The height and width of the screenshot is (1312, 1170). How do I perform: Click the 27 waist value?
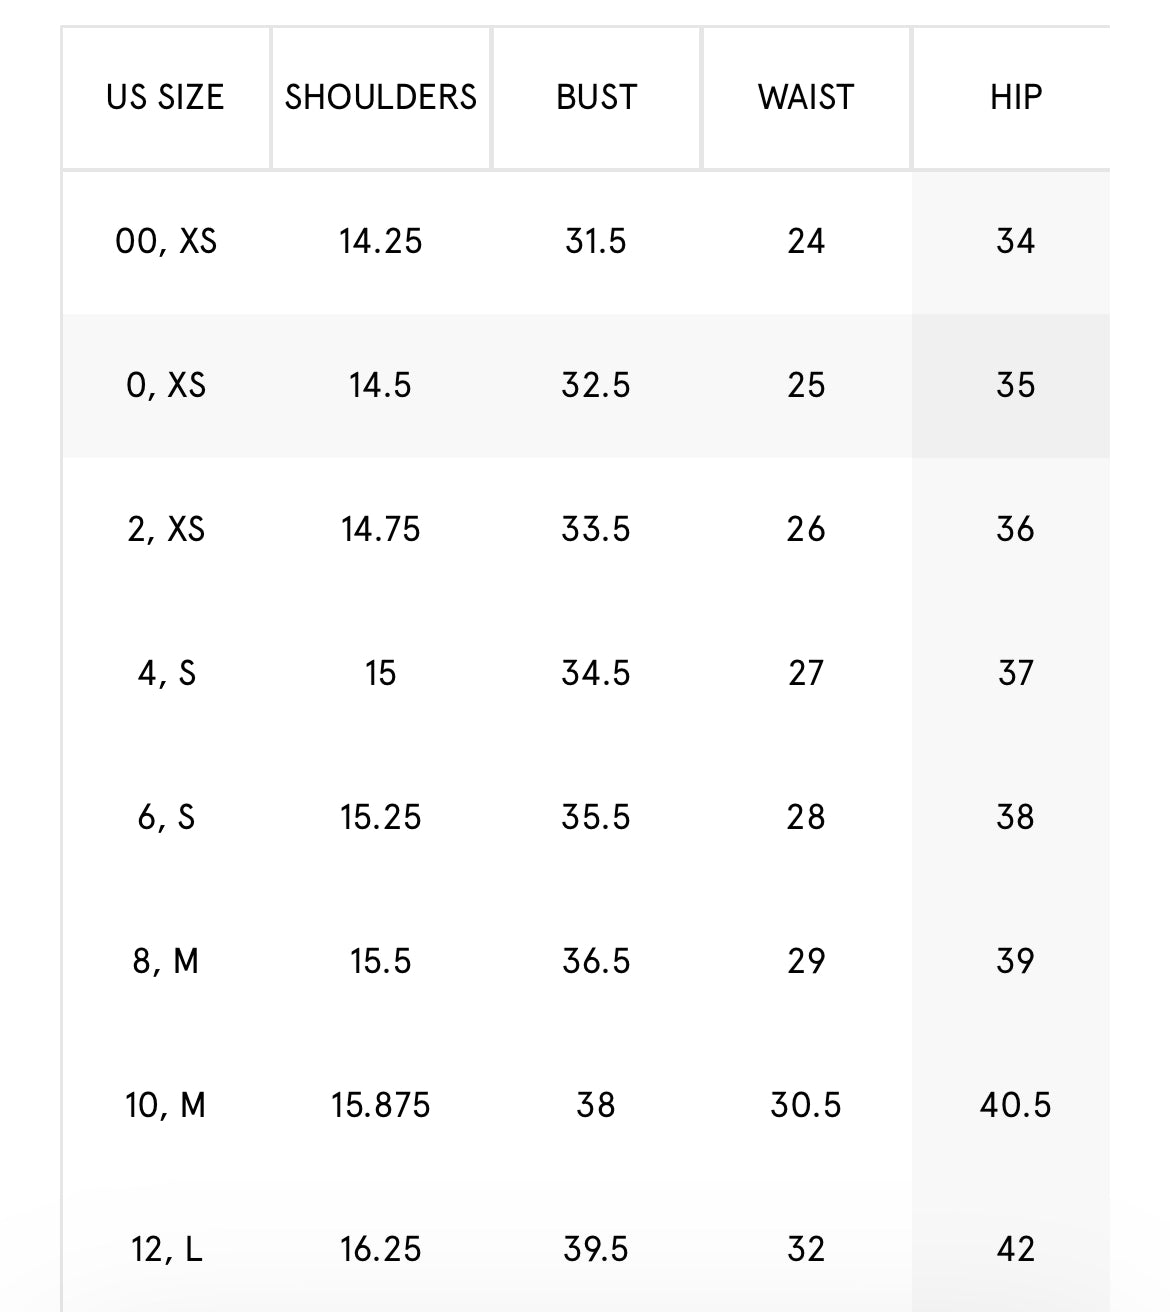806,673
